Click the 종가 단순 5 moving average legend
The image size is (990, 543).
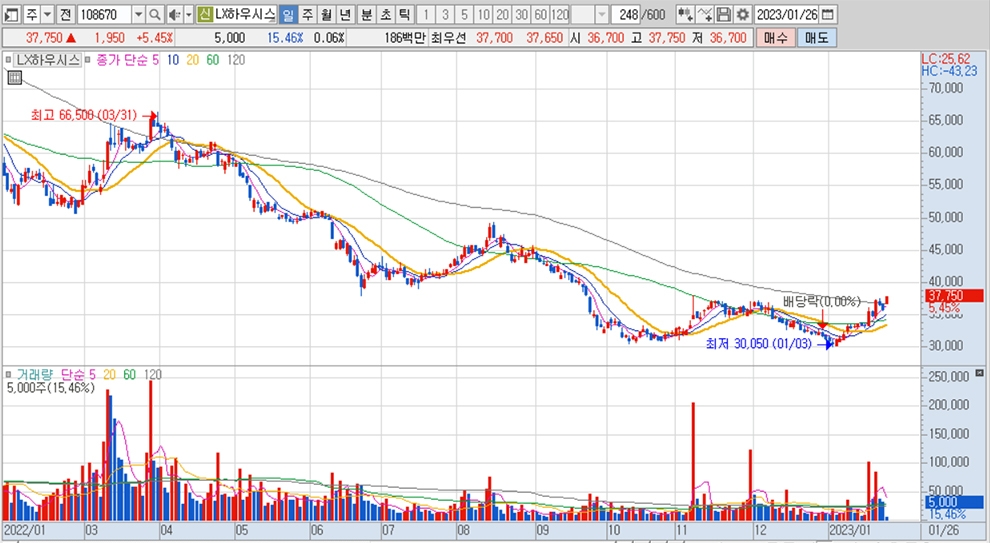127,60
